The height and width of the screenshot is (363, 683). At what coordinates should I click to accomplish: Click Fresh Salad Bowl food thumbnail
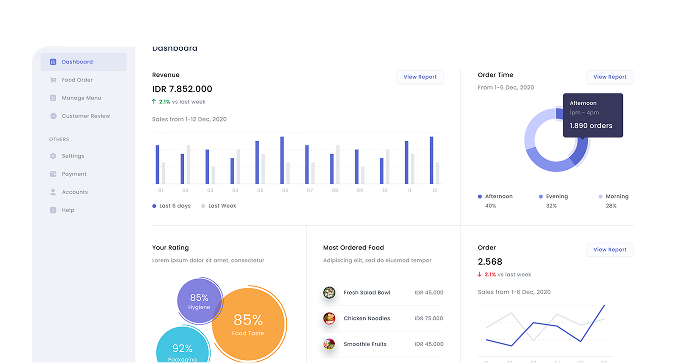[329, 292]
